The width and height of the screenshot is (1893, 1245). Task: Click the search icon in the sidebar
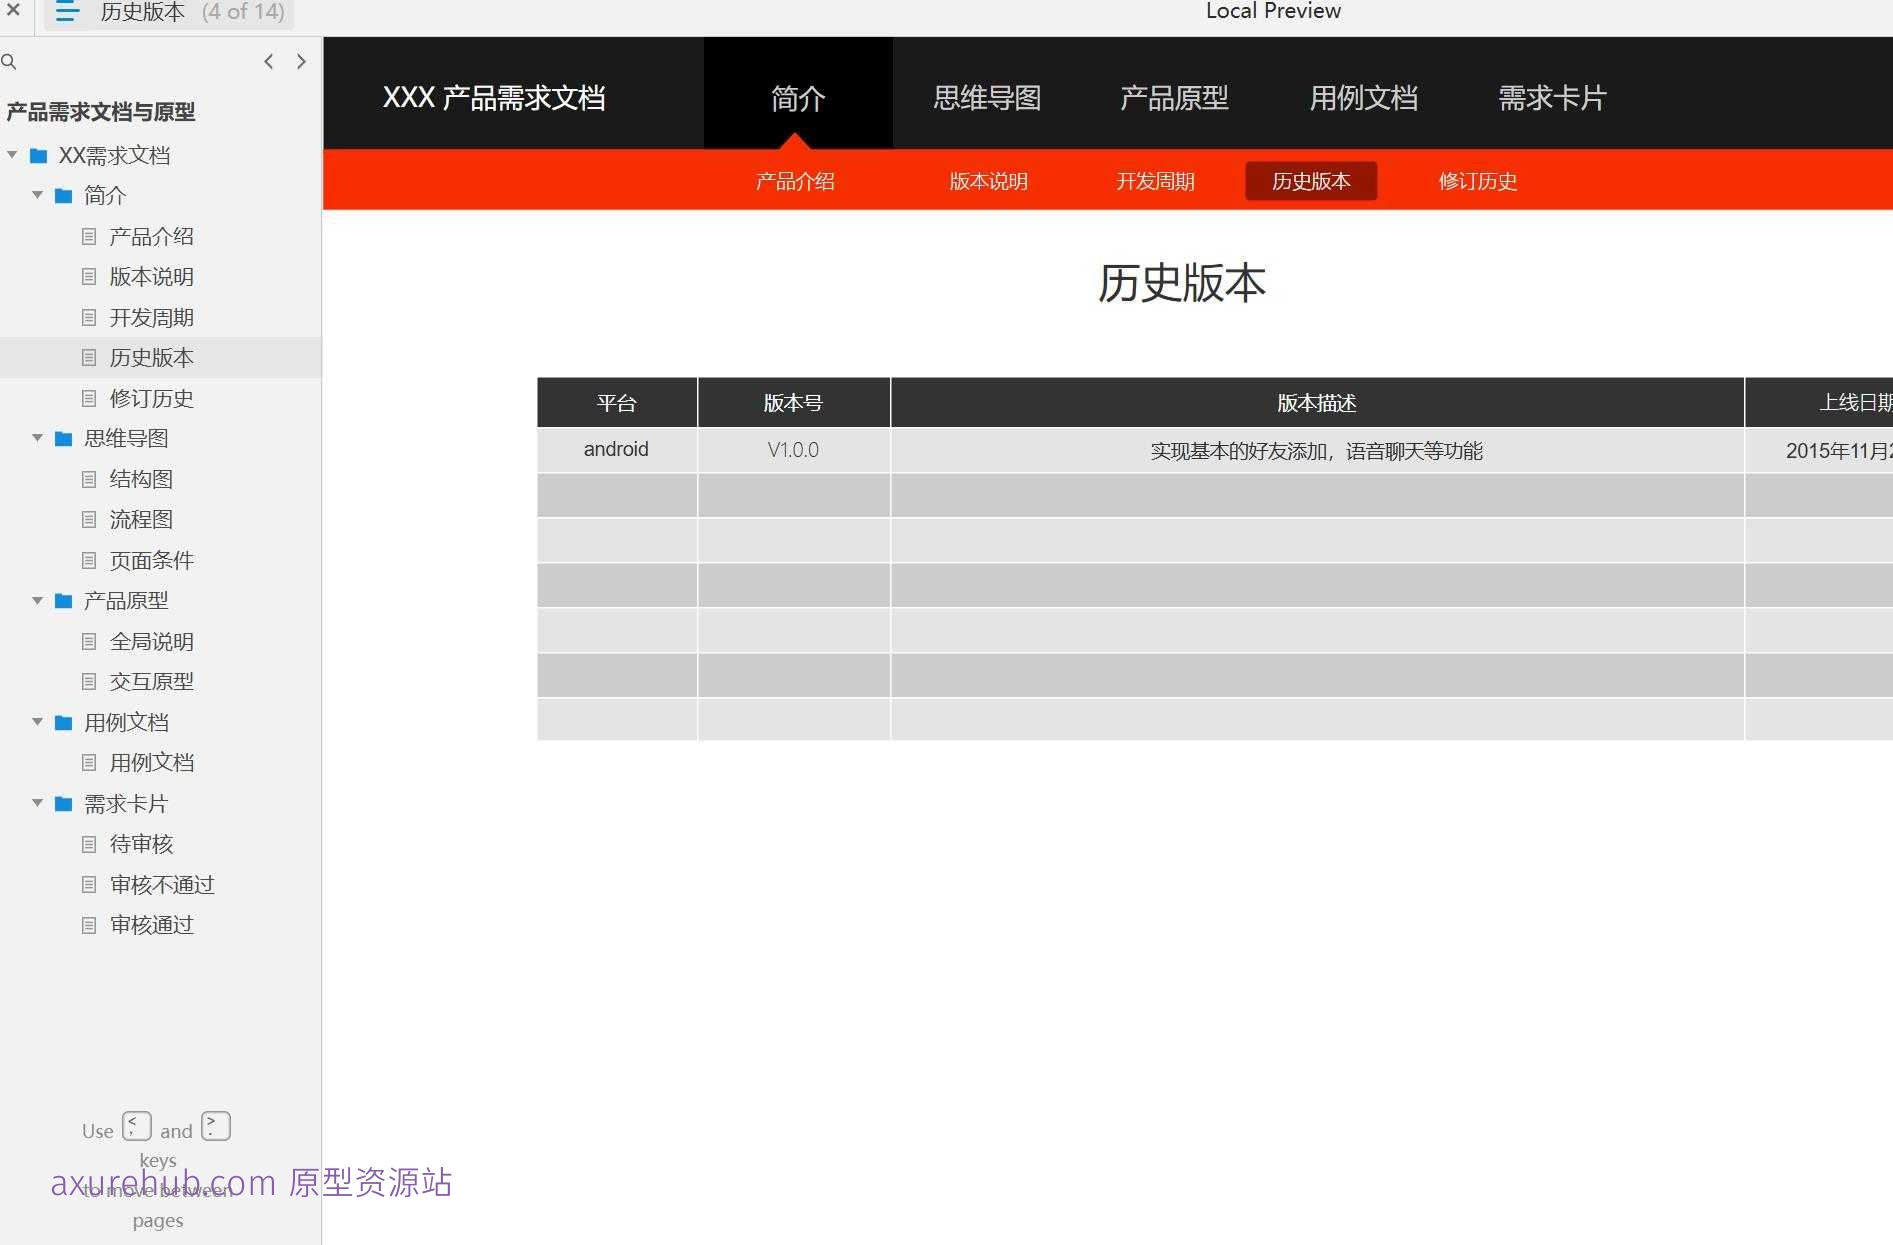[x=9, y=61]
